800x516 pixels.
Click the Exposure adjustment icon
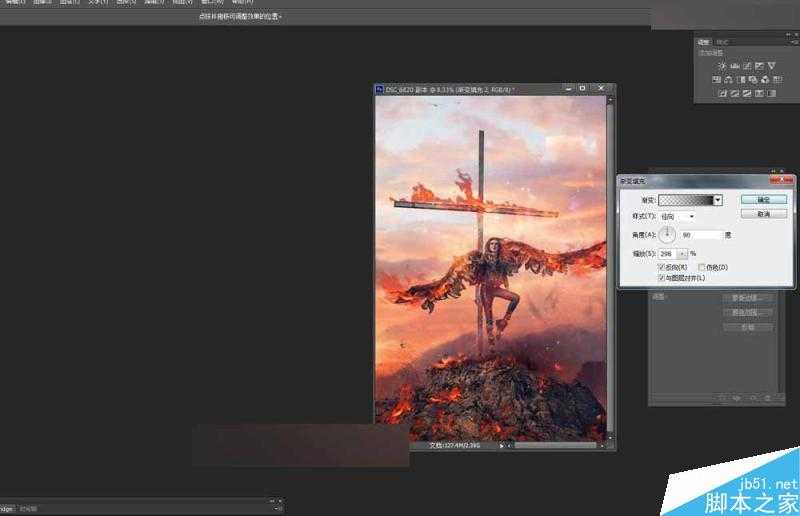pos(759,66)
